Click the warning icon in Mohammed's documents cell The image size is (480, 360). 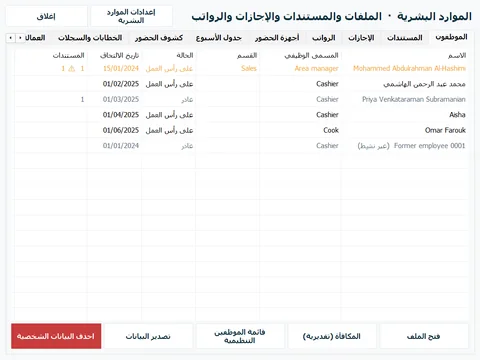pyautogui.click(x=72, y=69)
